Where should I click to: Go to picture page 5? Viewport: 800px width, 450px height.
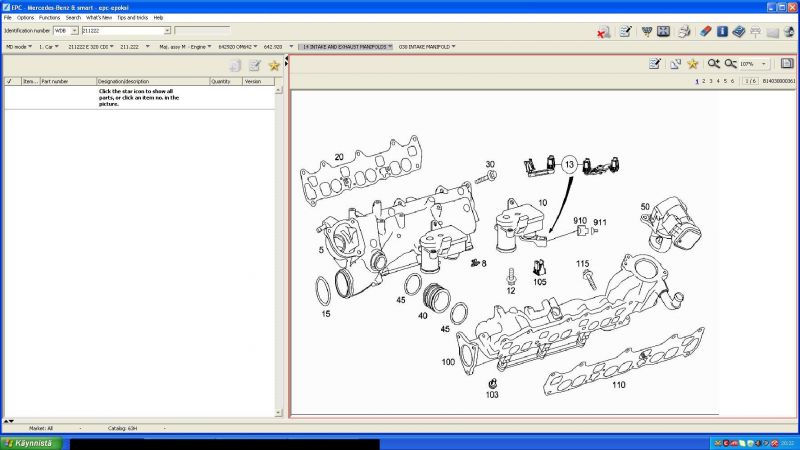click(x=725, y=81)
